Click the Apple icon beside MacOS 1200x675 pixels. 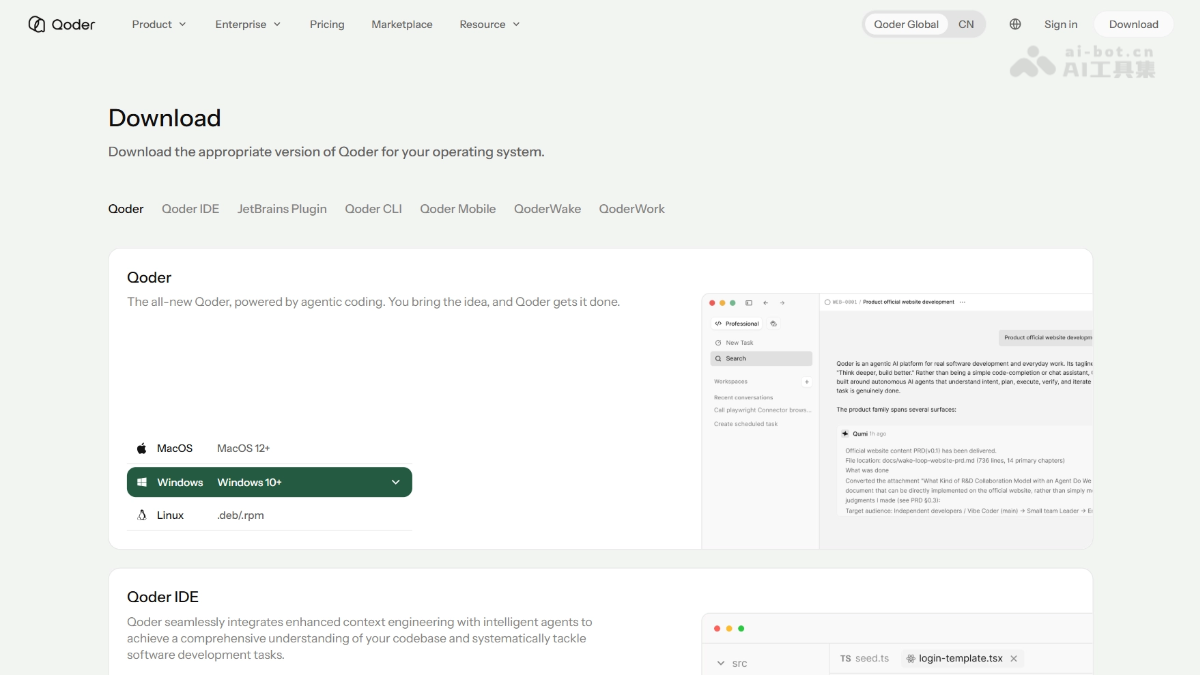click(x=142, y=448)
